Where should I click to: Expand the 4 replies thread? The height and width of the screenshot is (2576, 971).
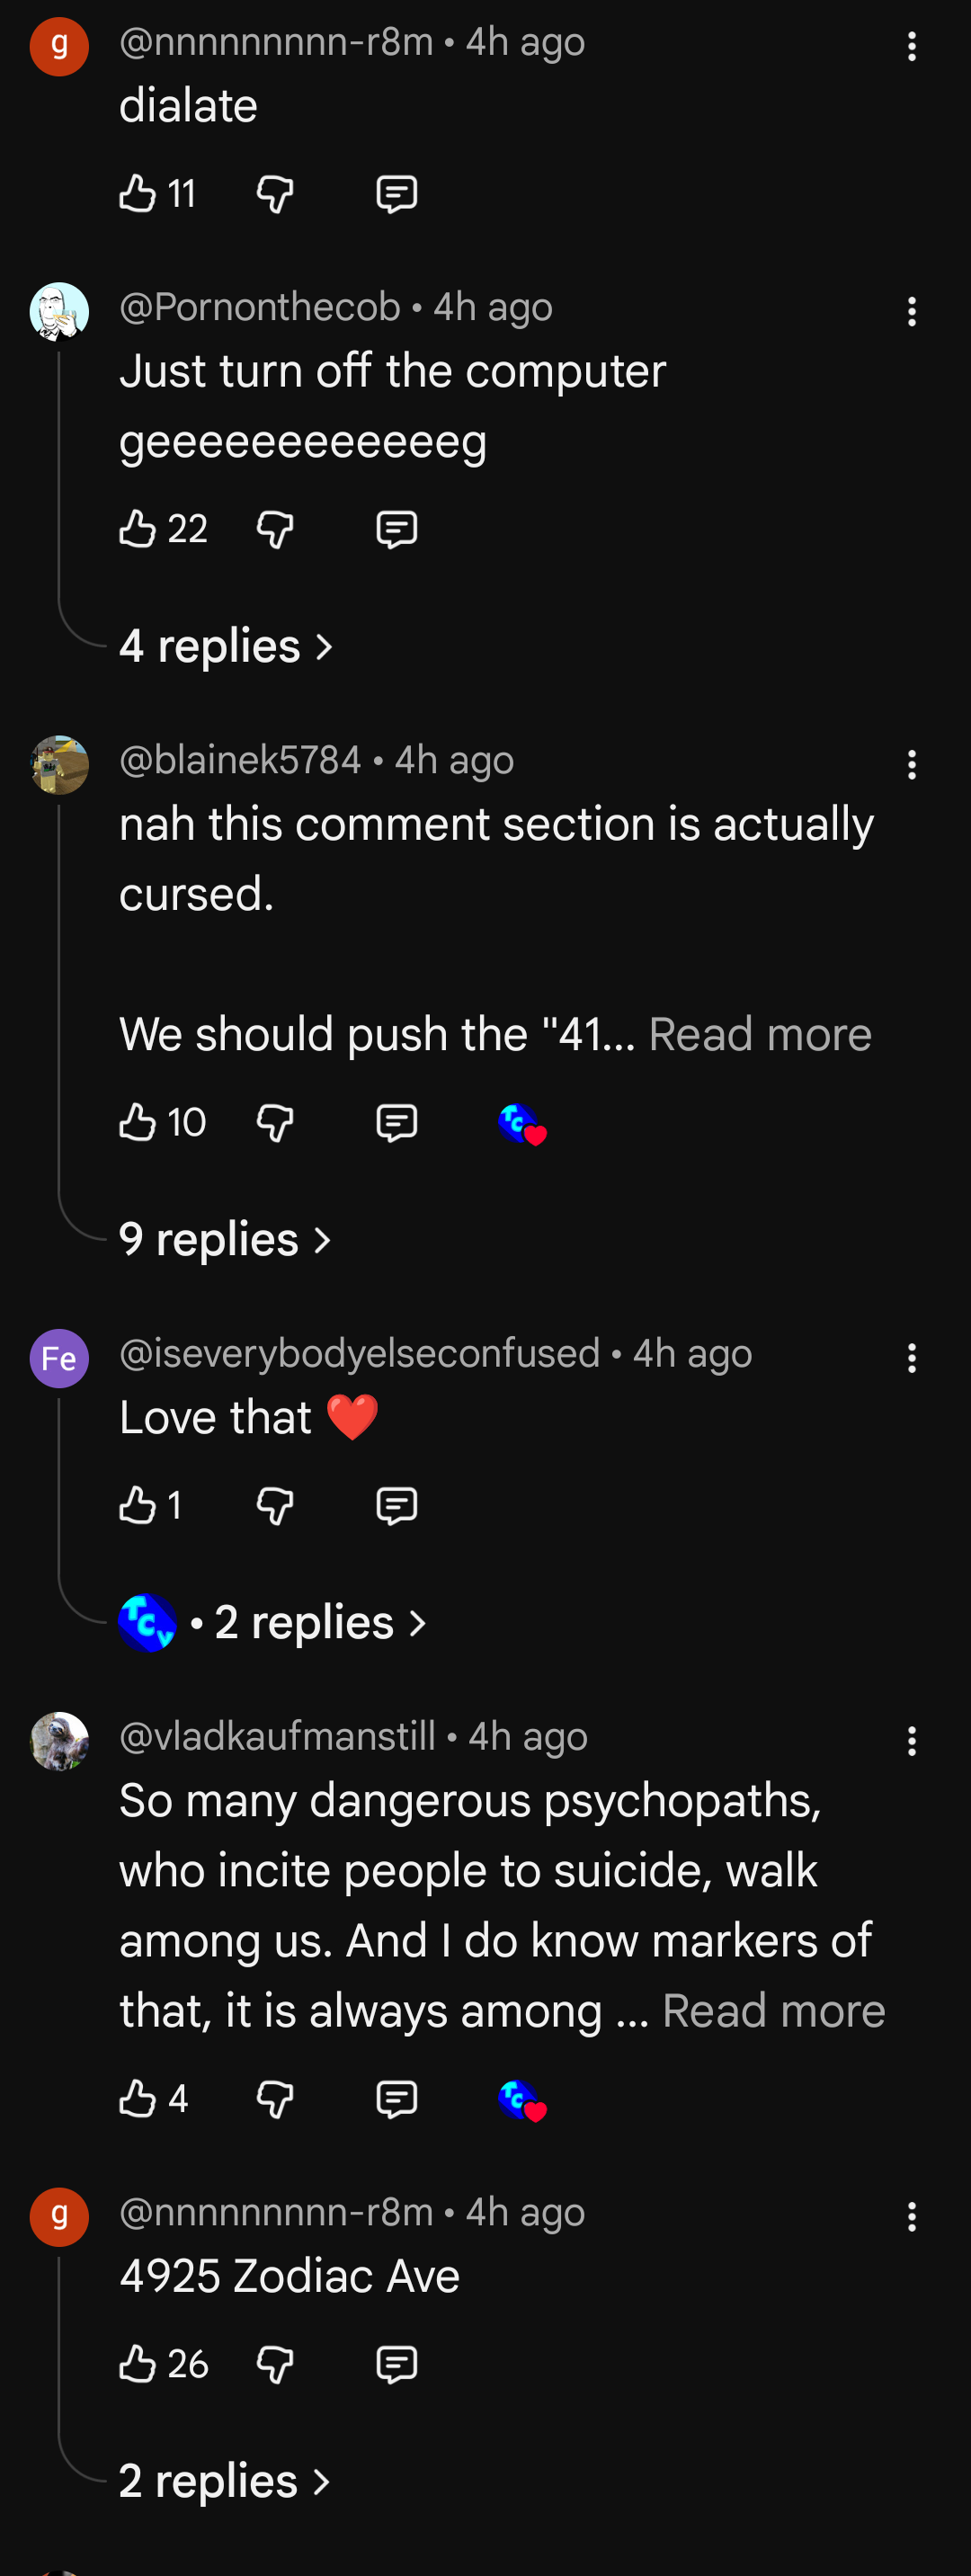(226, 646)
